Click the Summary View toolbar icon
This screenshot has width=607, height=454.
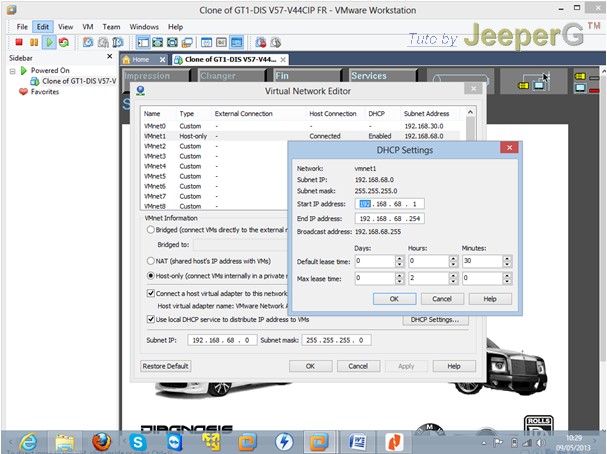pos(206,42)
